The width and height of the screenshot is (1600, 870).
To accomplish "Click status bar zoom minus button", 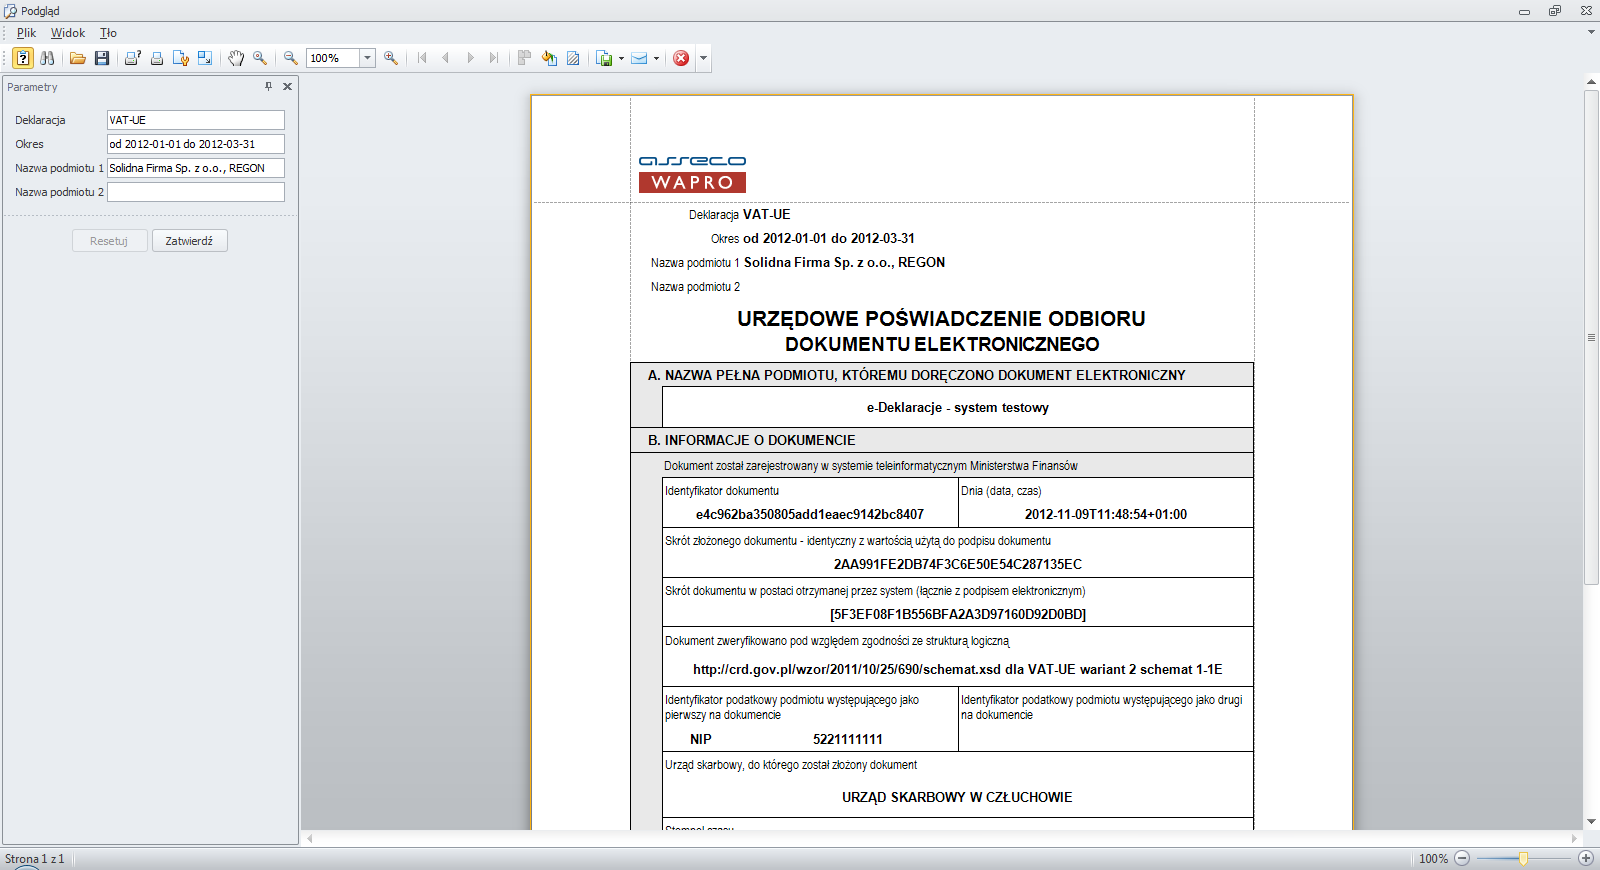I will (1462, 858).
